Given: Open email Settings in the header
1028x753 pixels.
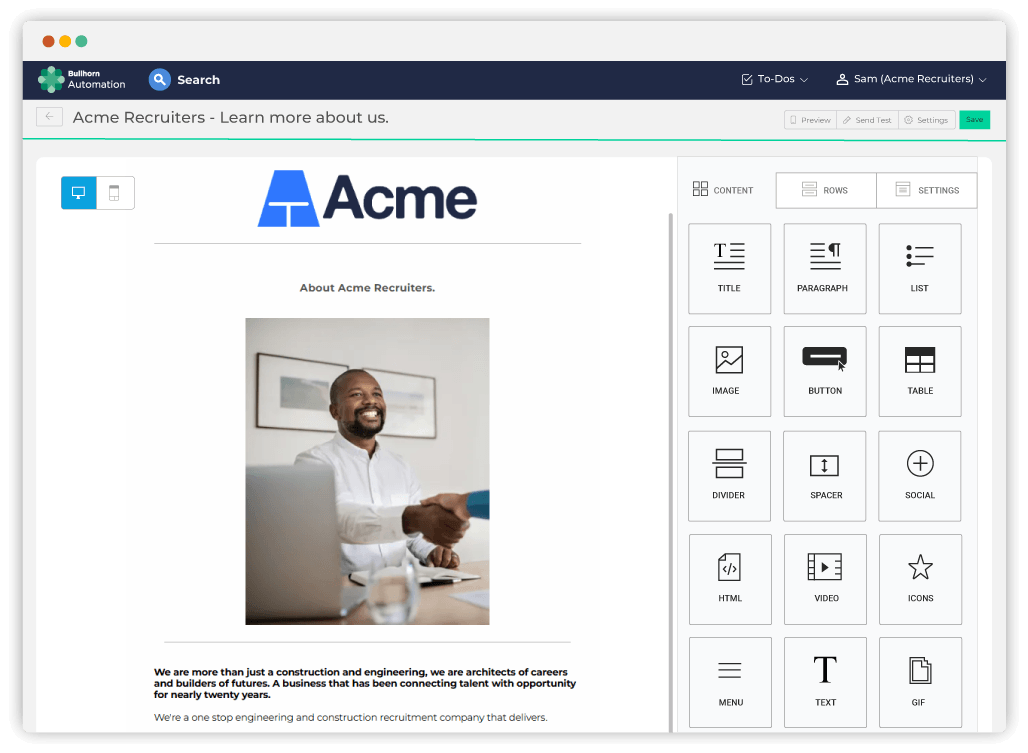Looking at the screenshot, I should (926, 120).
